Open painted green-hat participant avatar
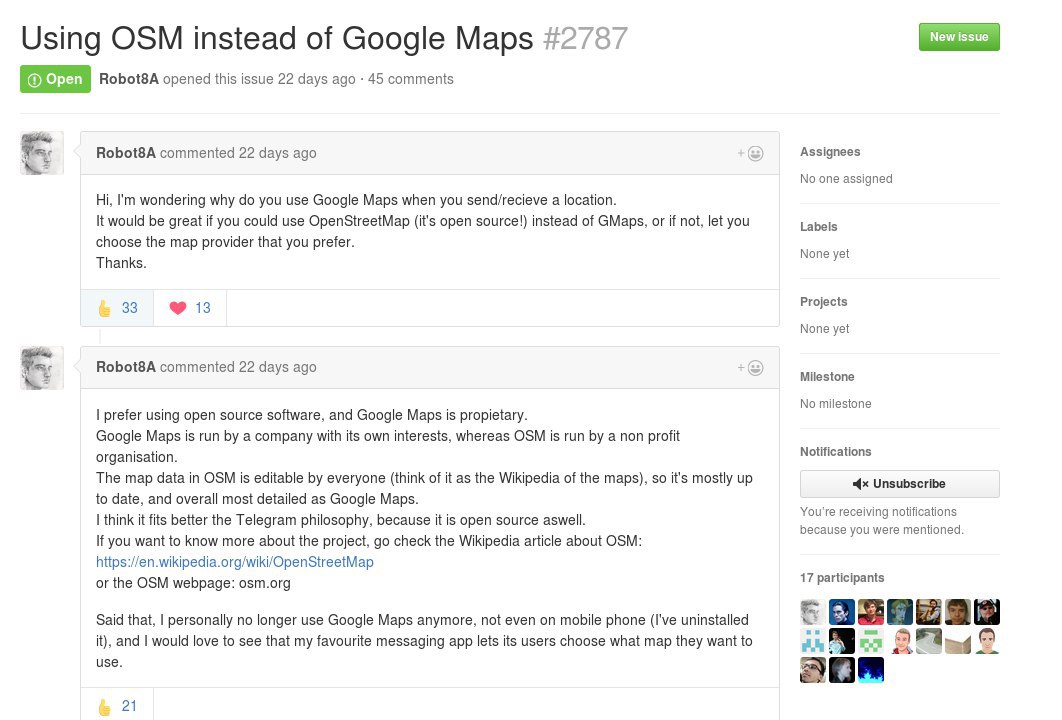Viewport: 1062px width, 720px height. (900, 612)
